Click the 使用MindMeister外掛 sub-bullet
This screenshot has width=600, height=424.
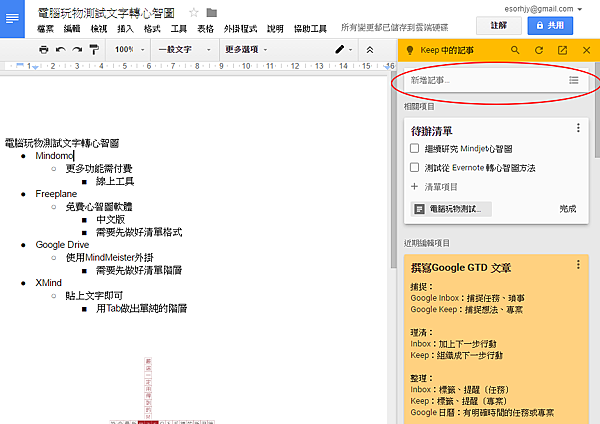109,258
